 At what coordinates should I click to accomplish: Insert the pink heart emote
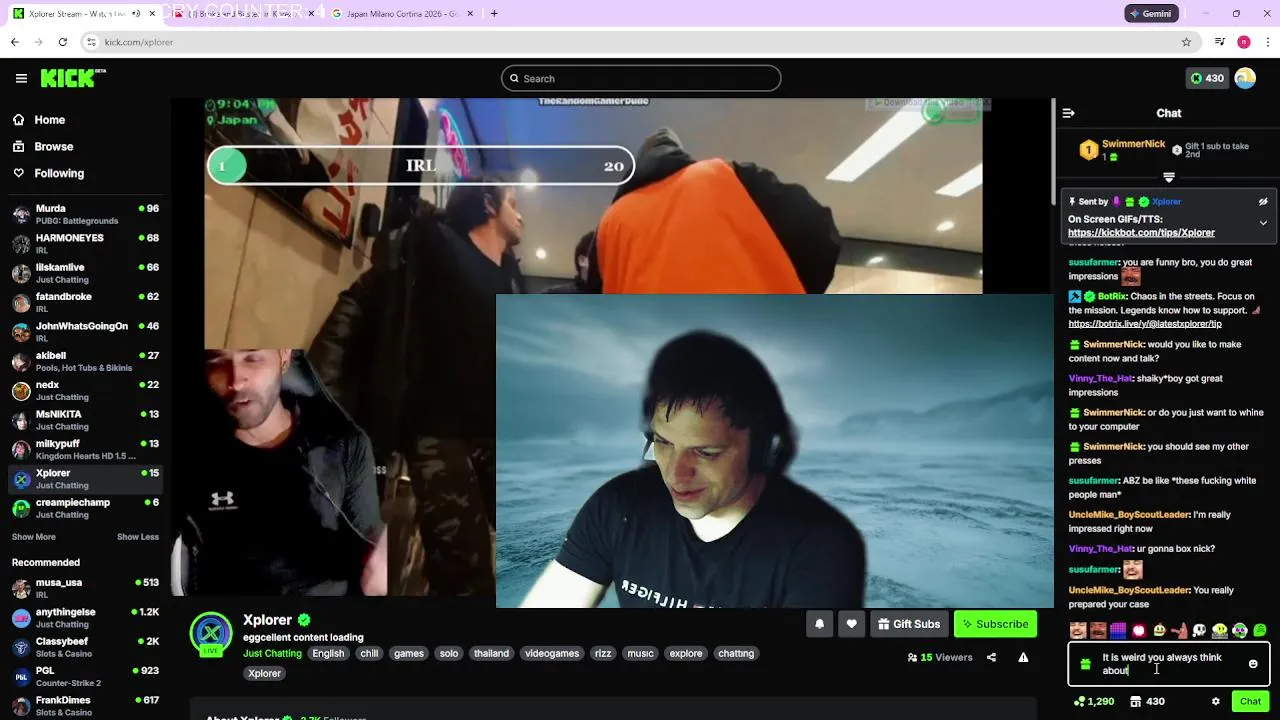pos(1139,631)
